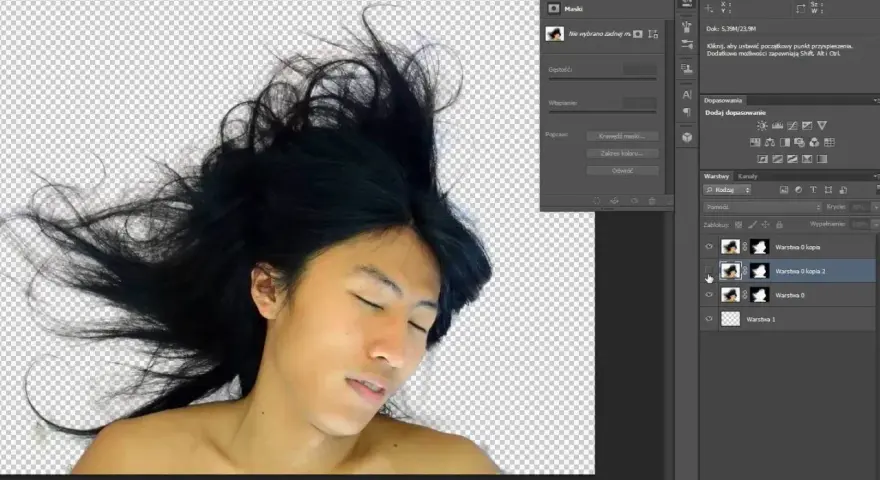Viewport: 880px width, 480px height.
Task: Click the delete mask trash icon
Action: (x=652, y=201)
